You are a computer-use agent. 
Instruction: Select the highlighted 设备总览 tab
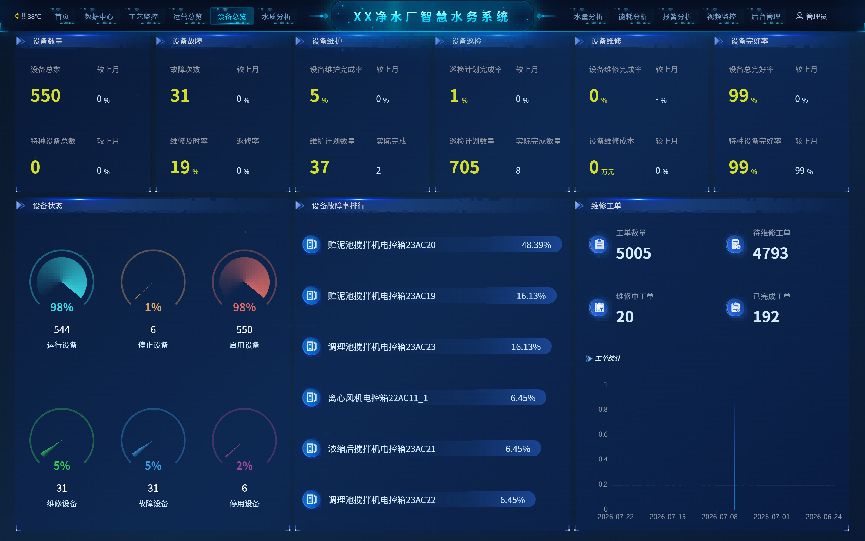[x=232, y=17]
